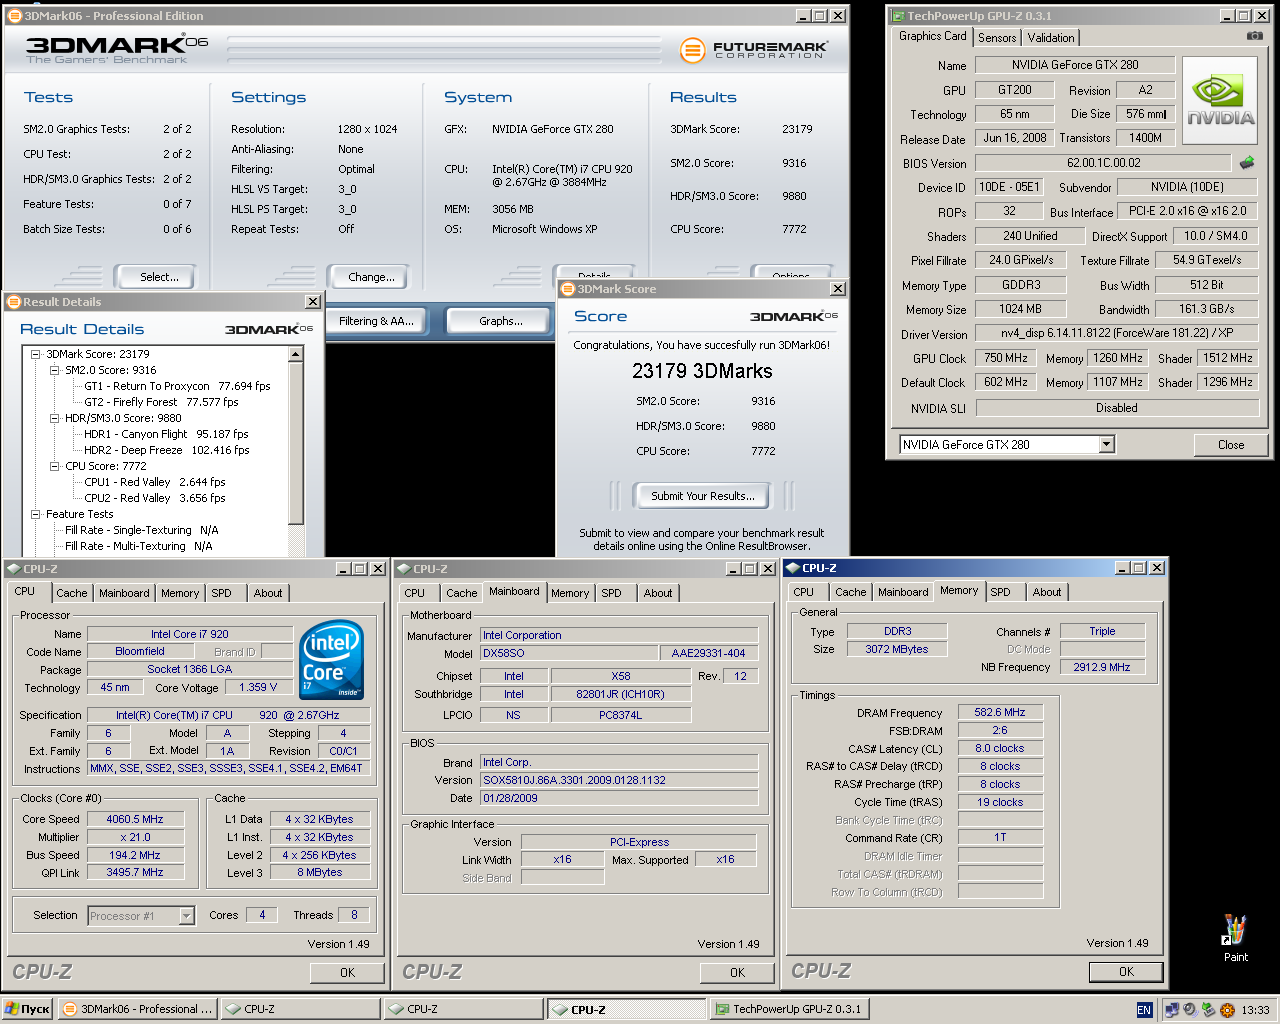The width and height of the screenshot is (1280, 1024).
Task: Select HDR2 - Deep Freeze result row
Action: tap(167, 450)
